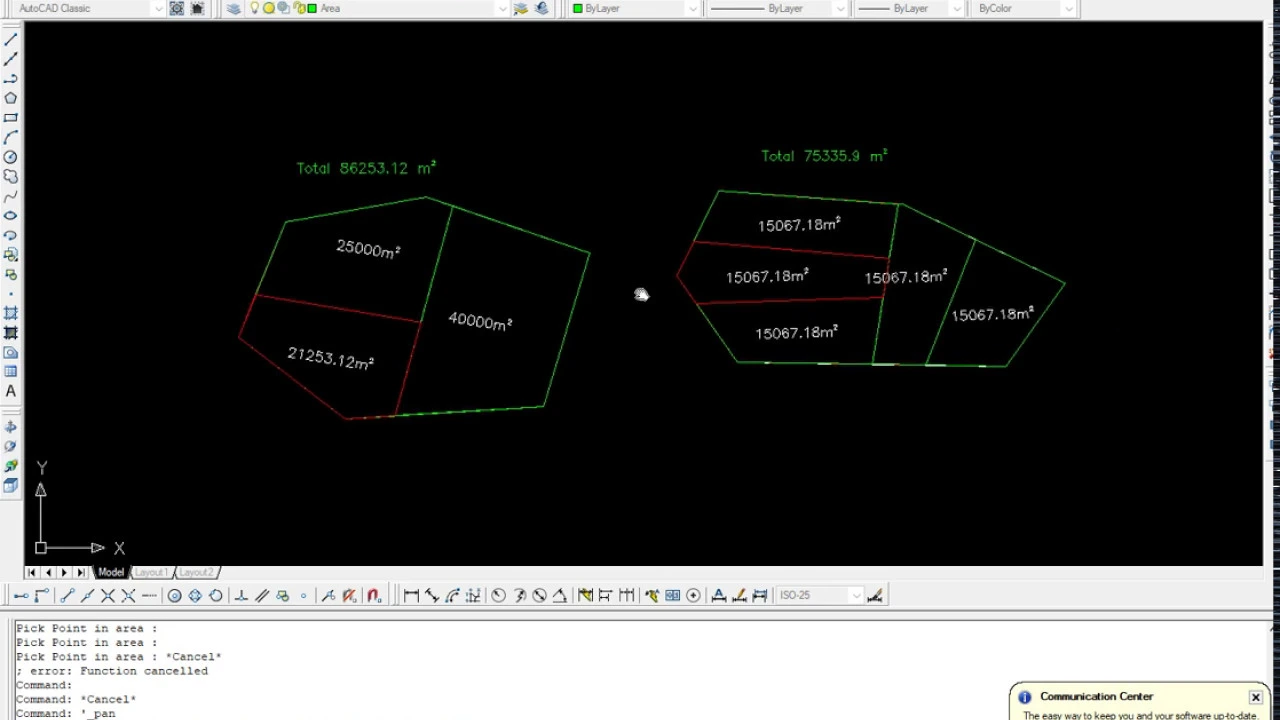
Task: Click Layer Previous icon
Action: tap(541, 8)
